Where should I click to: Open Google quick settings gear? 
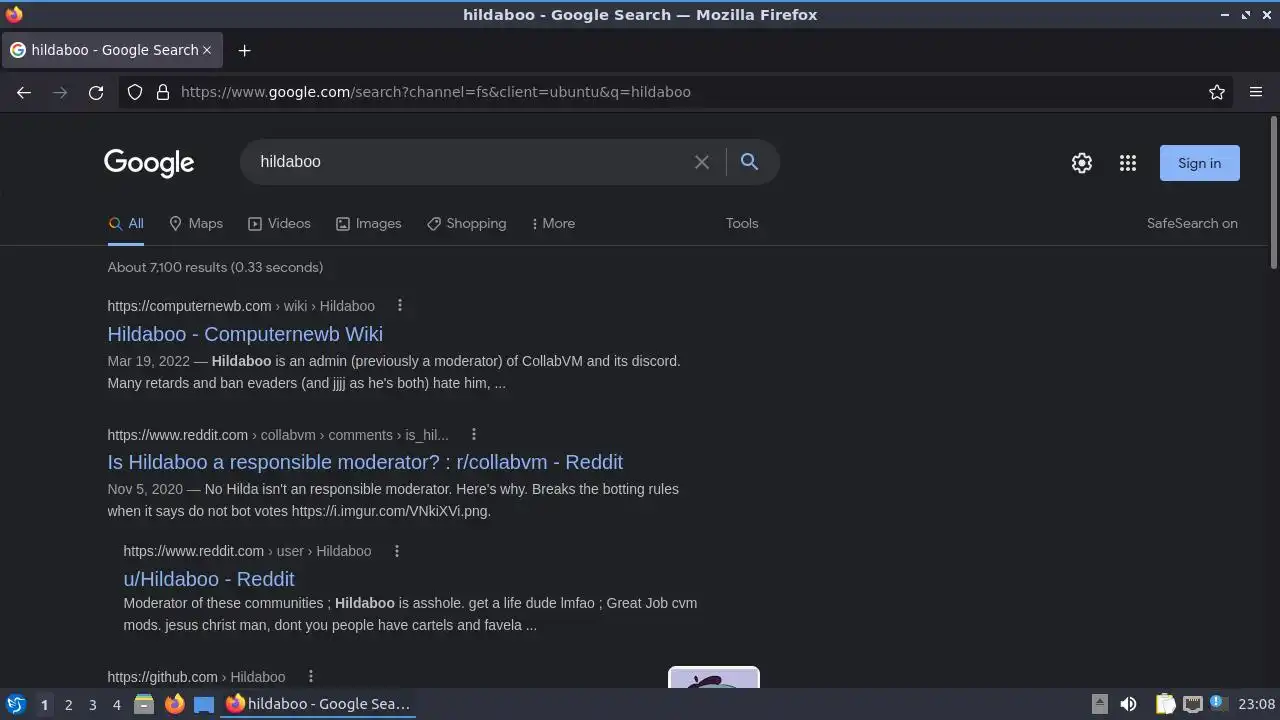1082,163
